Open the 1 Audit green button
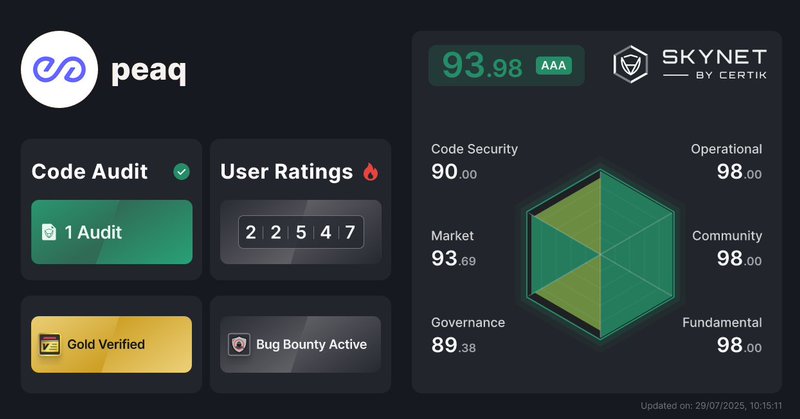This screenshot has width=800, height=419. 112,232
